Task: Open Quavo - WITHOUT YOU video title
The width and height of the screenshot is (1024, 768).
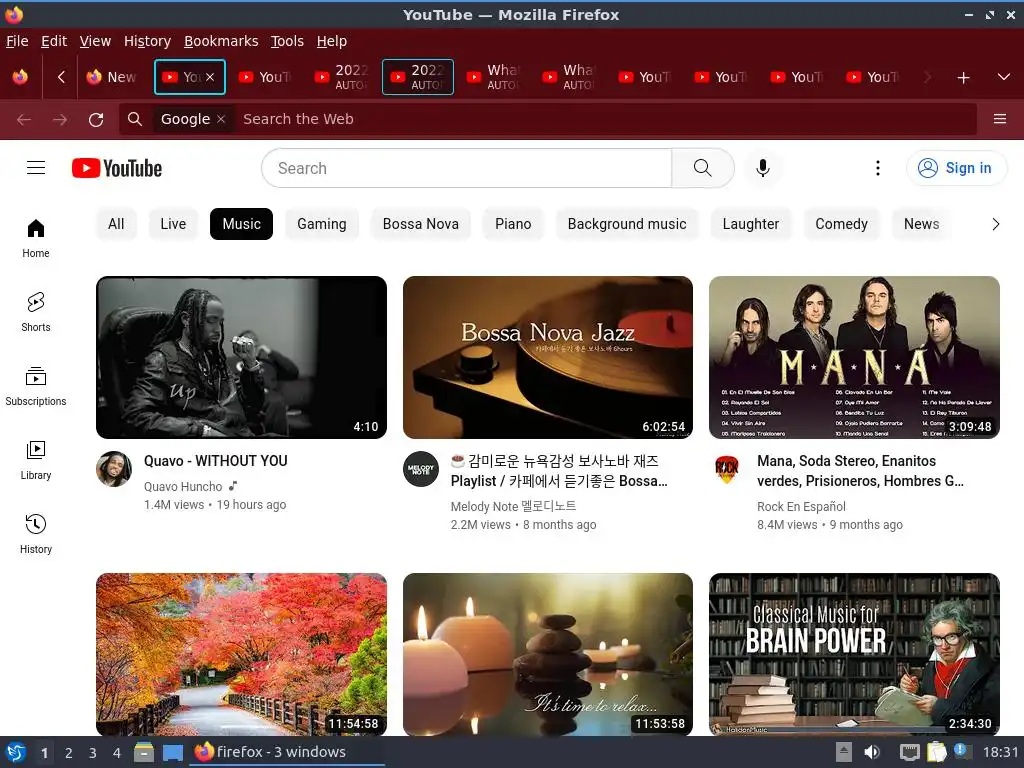Action: tap(216, 461)
